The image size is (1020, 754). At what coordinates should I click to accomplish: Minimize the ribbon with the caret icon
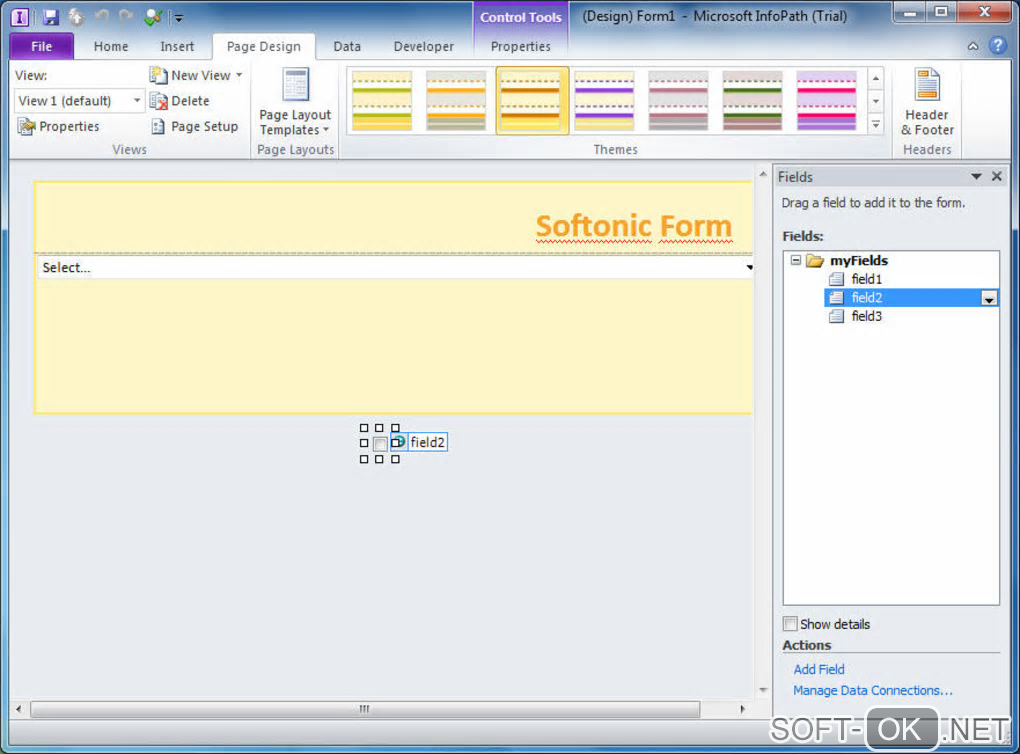(973, 46)
